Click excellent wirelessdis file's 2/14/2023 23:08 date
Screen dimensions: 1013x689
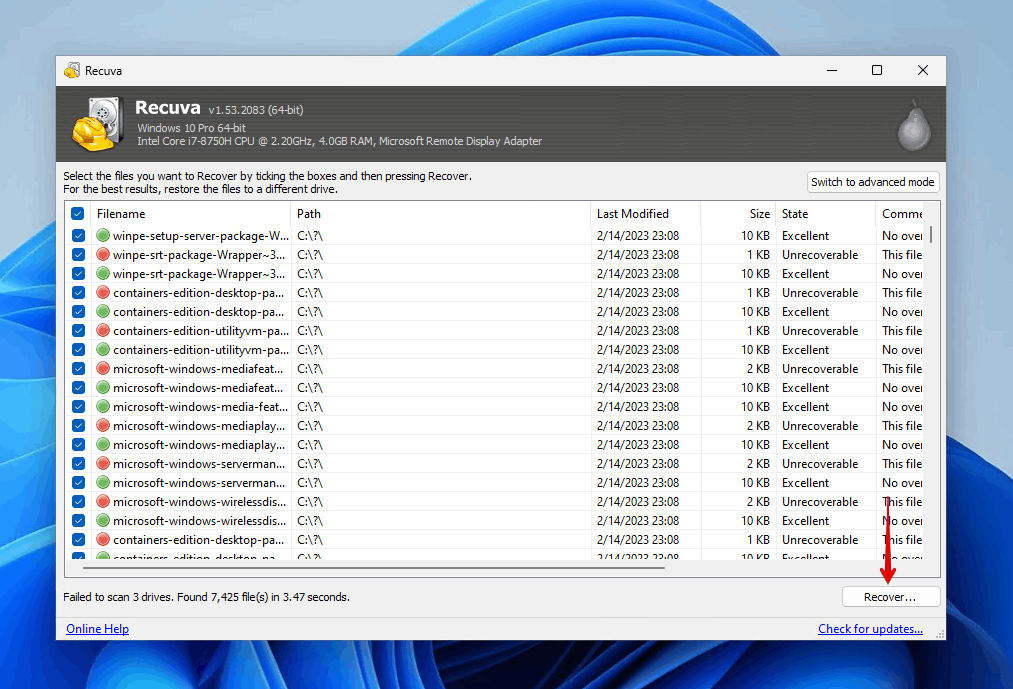638,521
